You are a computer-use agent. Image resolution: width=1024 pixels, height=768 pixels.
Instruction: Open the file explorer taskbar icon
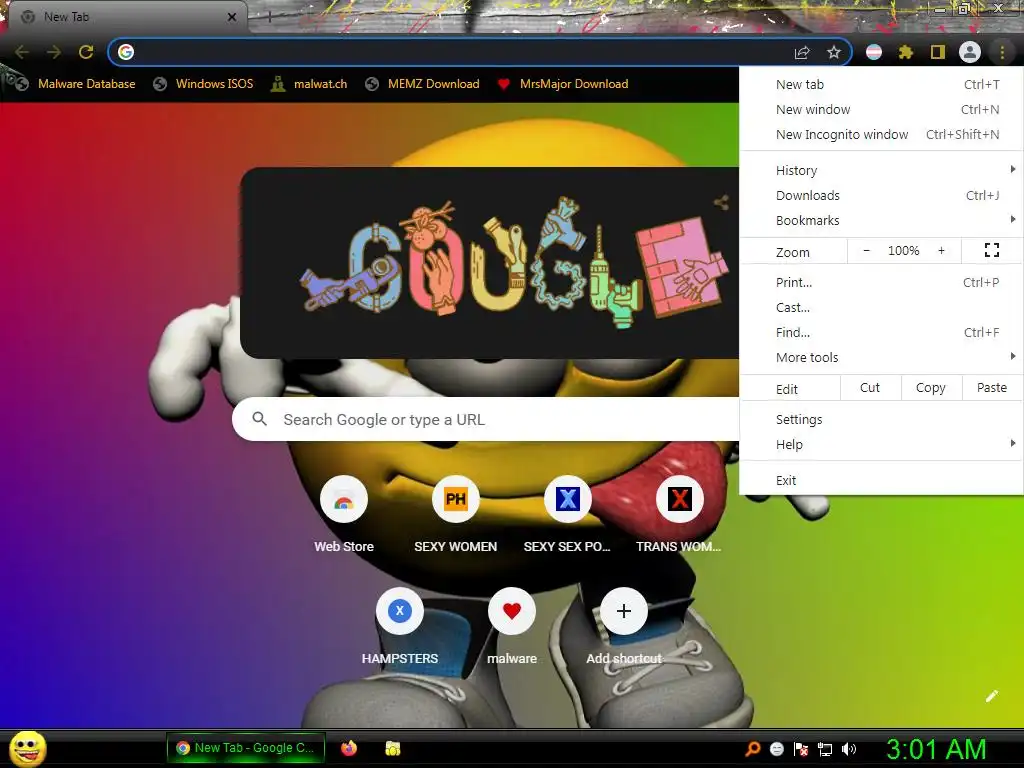(392, 748)
